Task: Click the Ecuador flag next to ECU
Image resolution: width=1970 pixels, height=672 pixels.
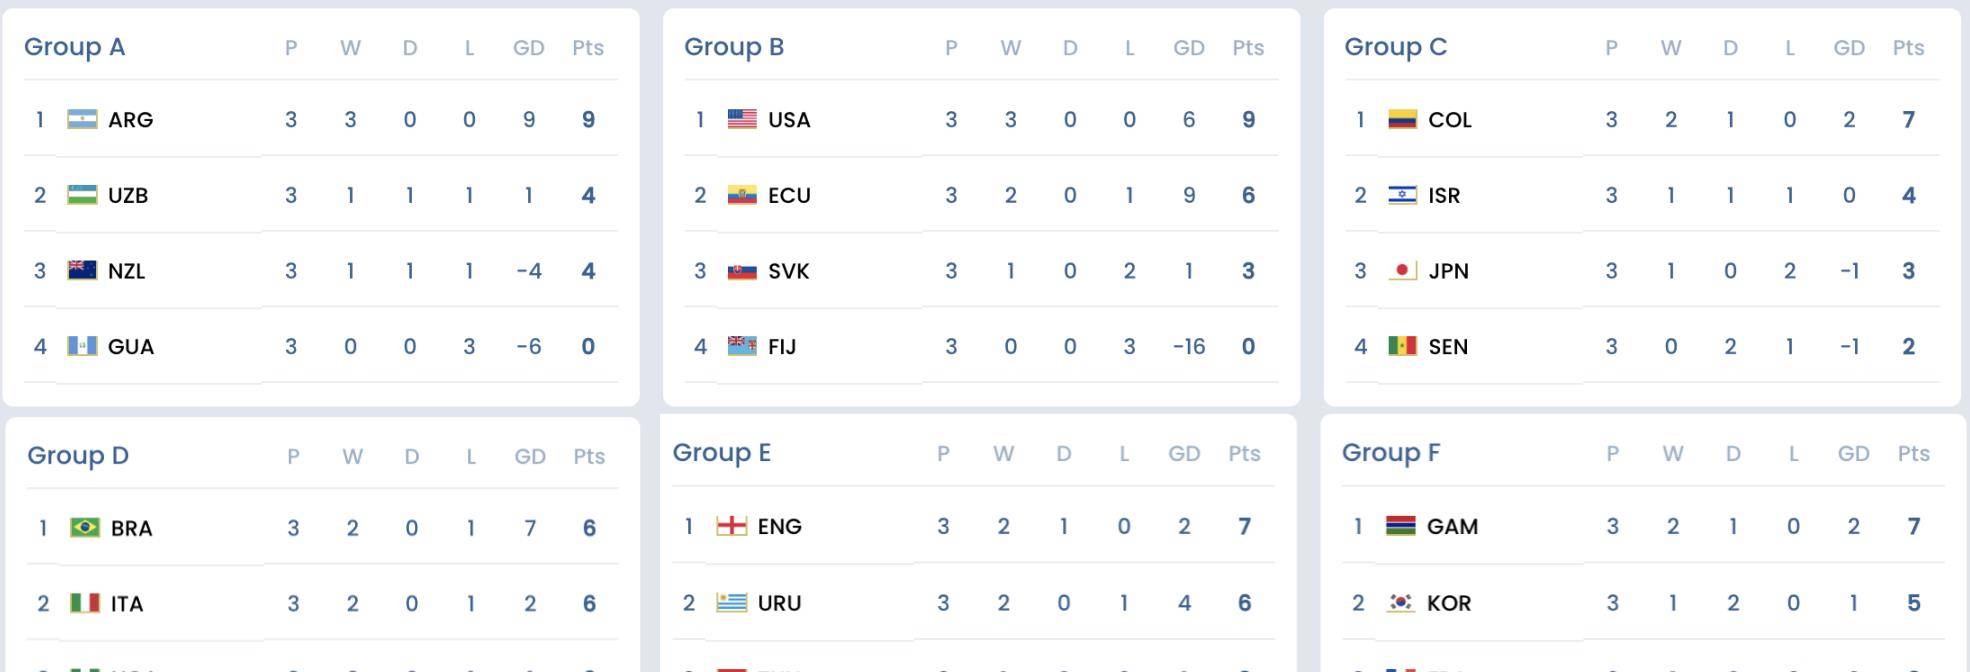Action: (x=742, y=195)
